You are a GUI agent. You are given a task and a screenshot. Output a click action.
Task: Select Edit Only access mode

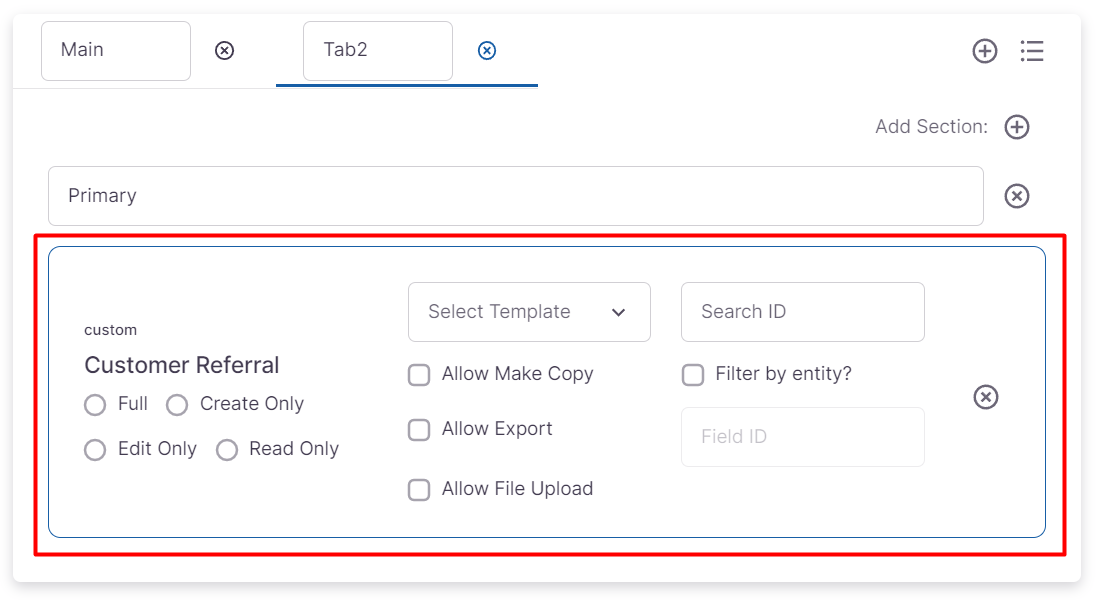click(95, 450)
